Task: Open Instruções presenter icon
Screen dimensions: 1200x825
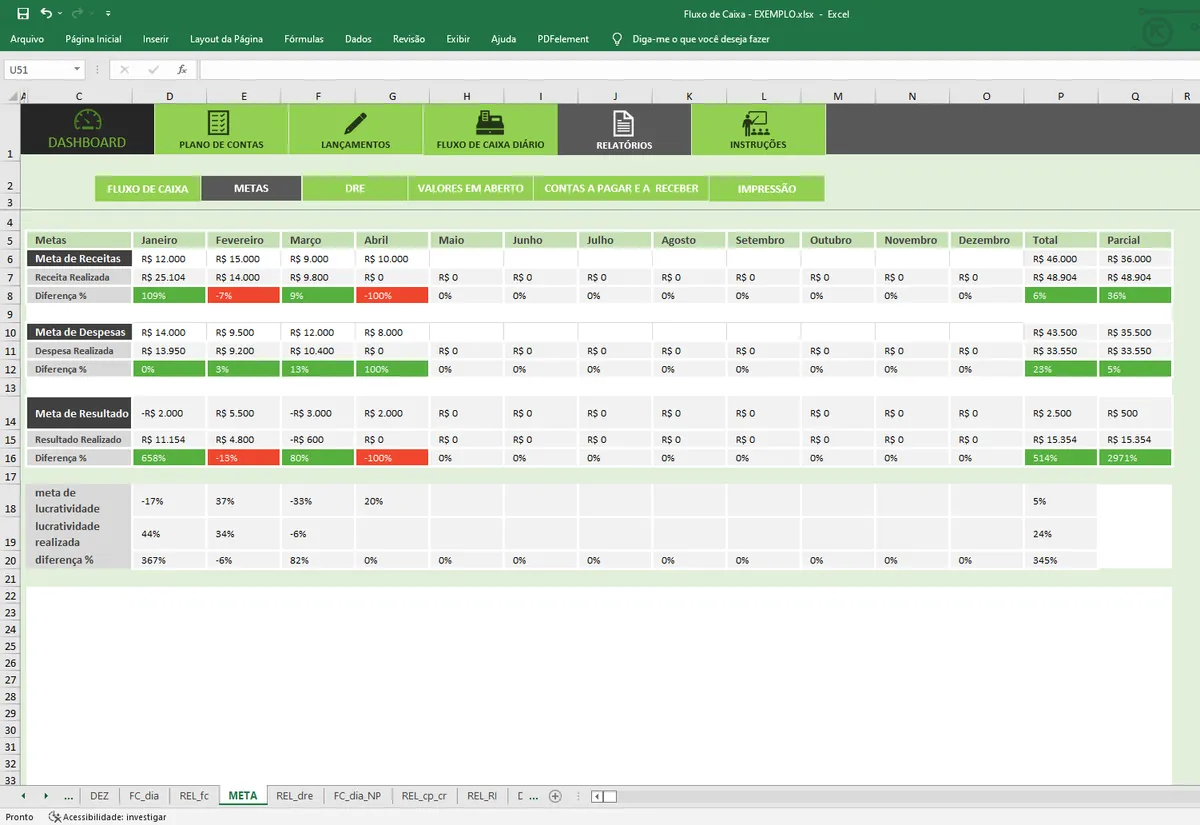Action: 756,123
